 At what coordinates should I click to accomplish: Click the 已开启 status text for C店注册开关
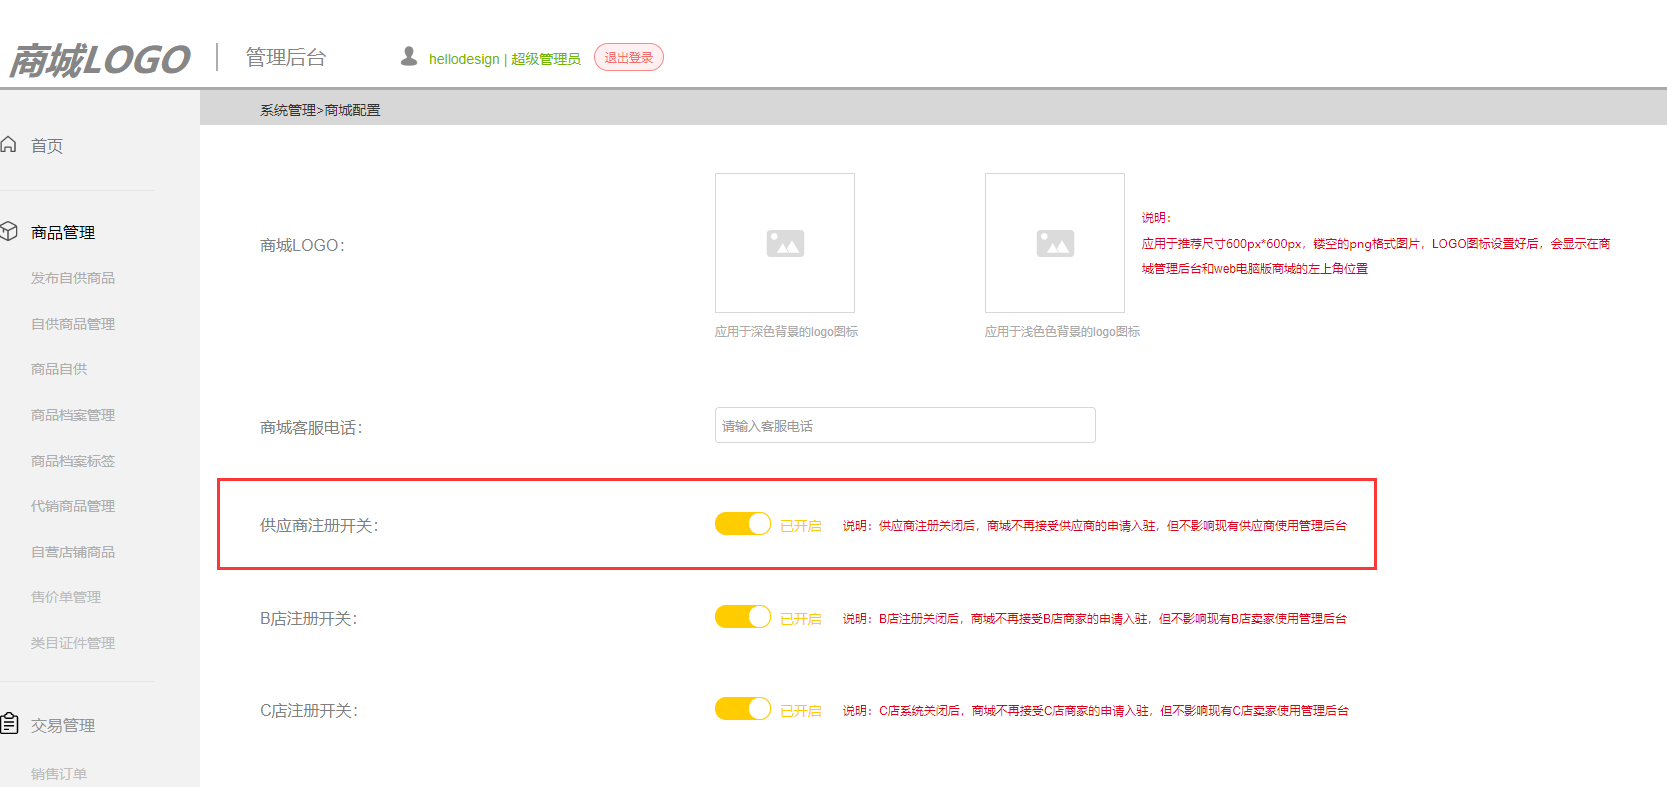pos(801,711)
